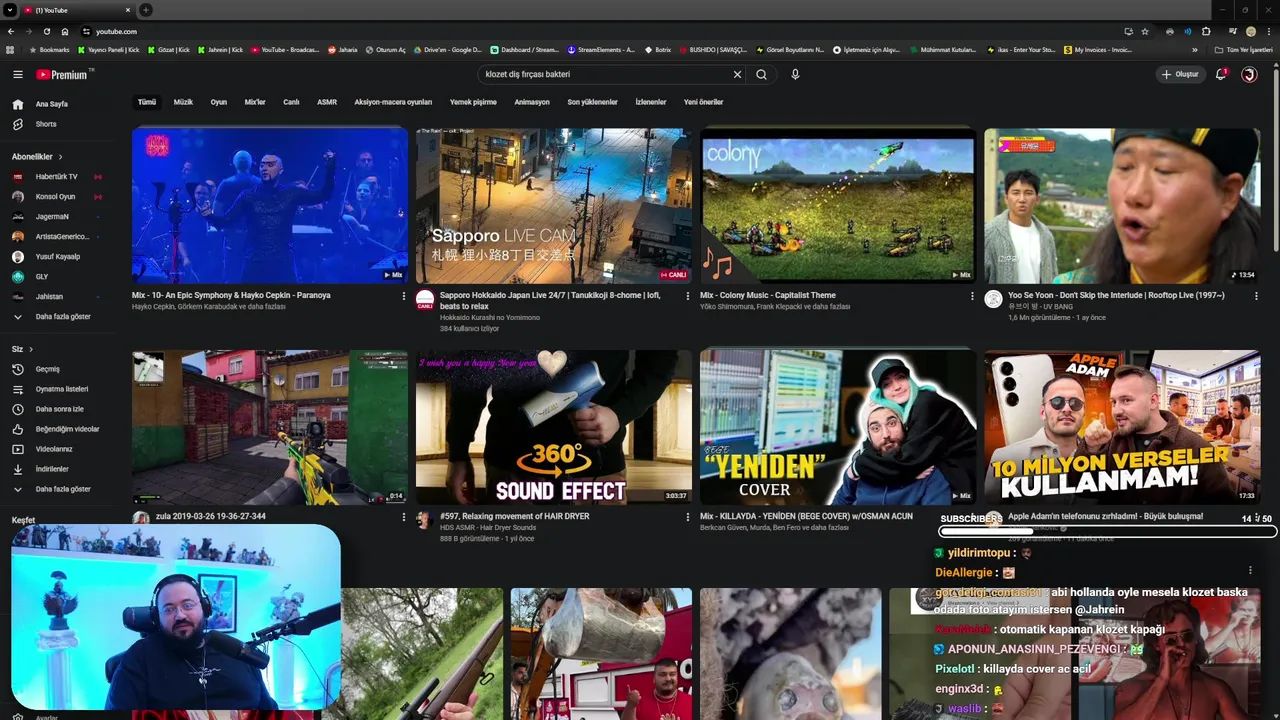Viewport: 1280px width, 720px height.
Task: Select the Mix'ler filter chip
Action: [x=255, y=102]
